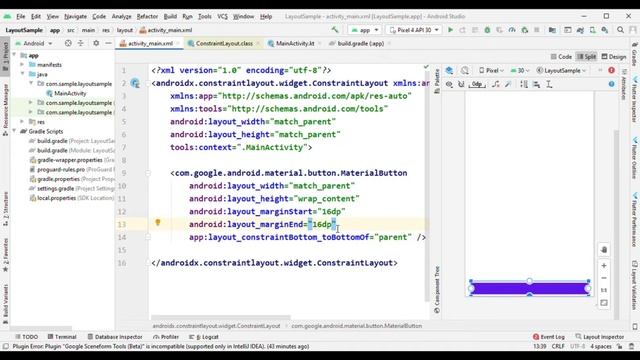
Task: Open the Pixel 4 API 30 device dropdown
Action: coord(414,30)
